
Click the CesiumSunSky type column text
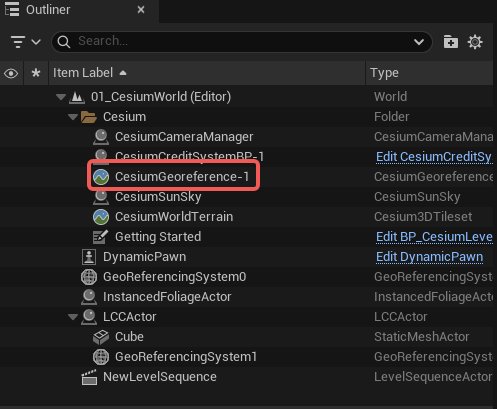point(417,197)
